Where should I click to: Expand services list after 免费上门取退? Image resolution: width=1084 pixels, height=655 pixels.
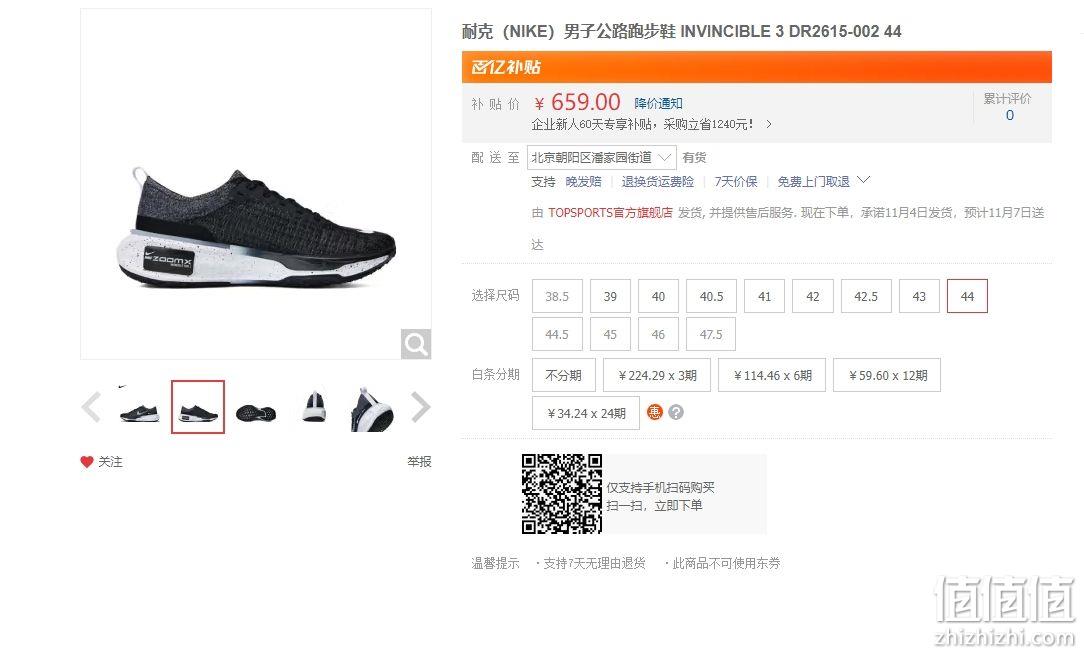point(863,181)
